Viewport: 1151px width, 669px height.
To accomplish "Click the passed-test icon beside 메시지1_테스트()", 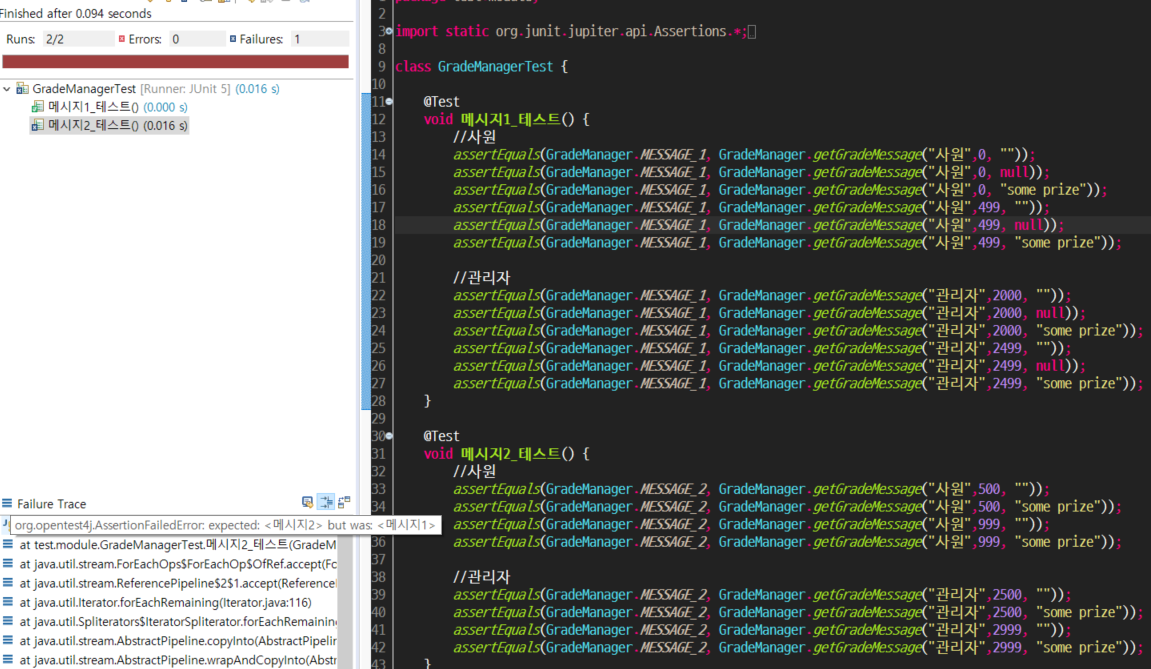I will click(x=37, y=107).
